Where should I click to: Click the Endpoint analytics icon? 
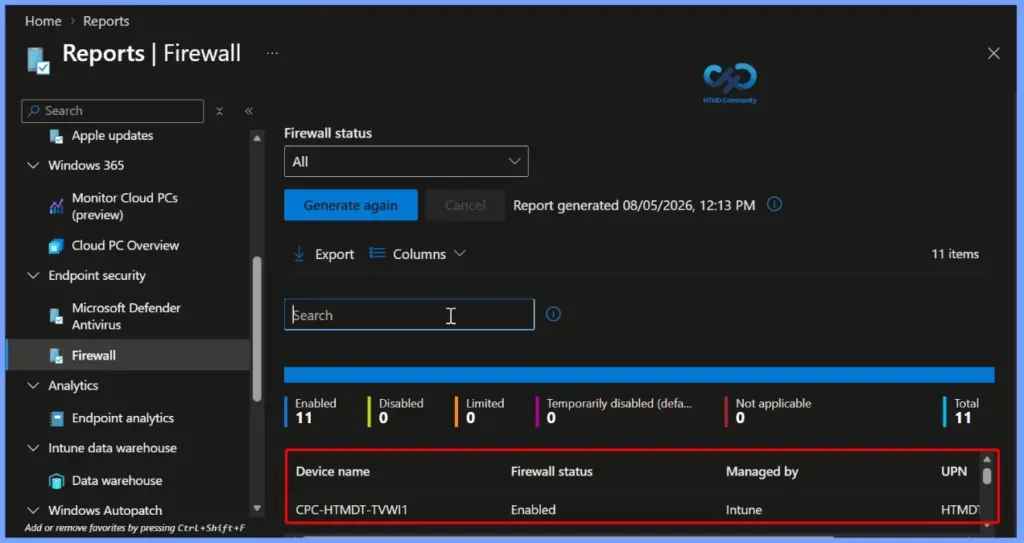click(x=57, y=418)
